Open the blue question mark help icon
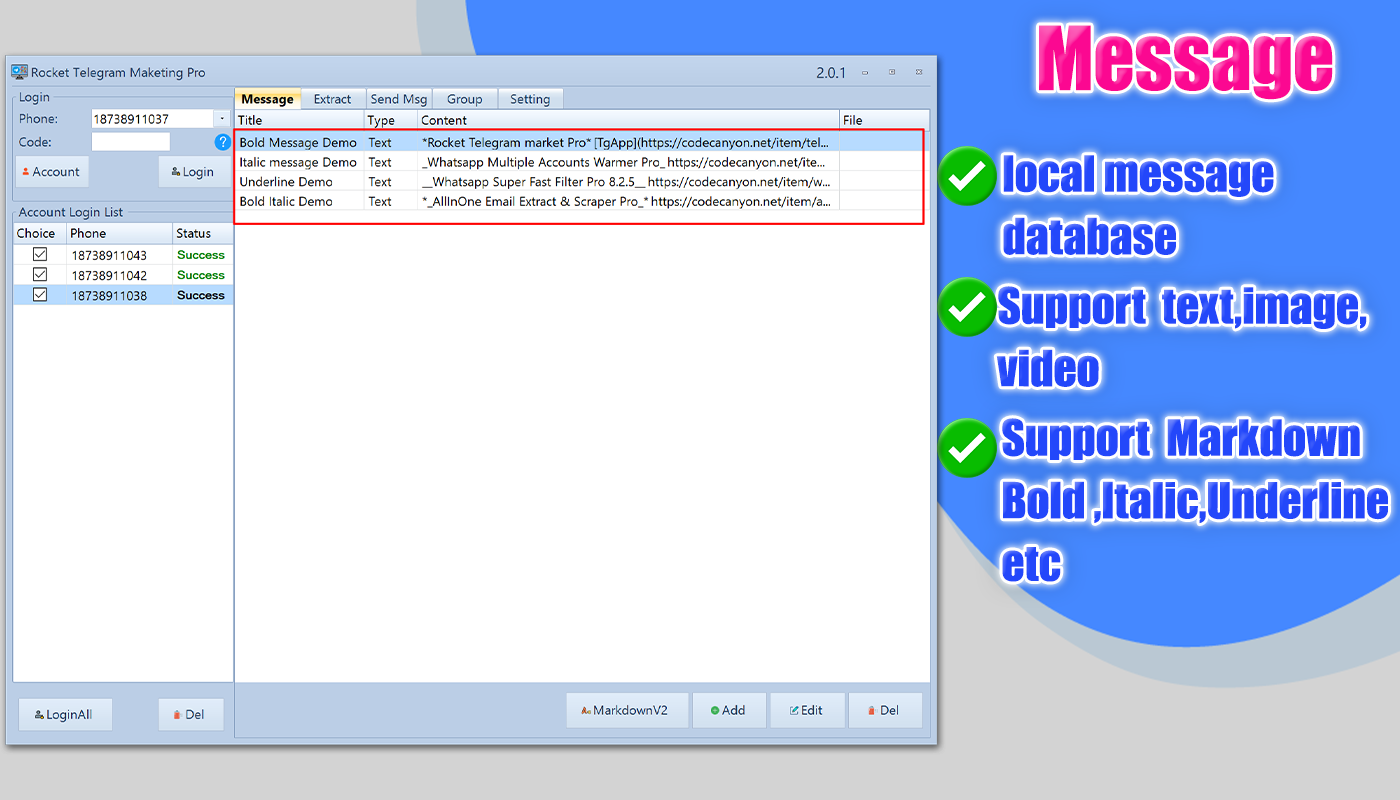The height and width of the screenshot is (800, 1400). point(221,141)
